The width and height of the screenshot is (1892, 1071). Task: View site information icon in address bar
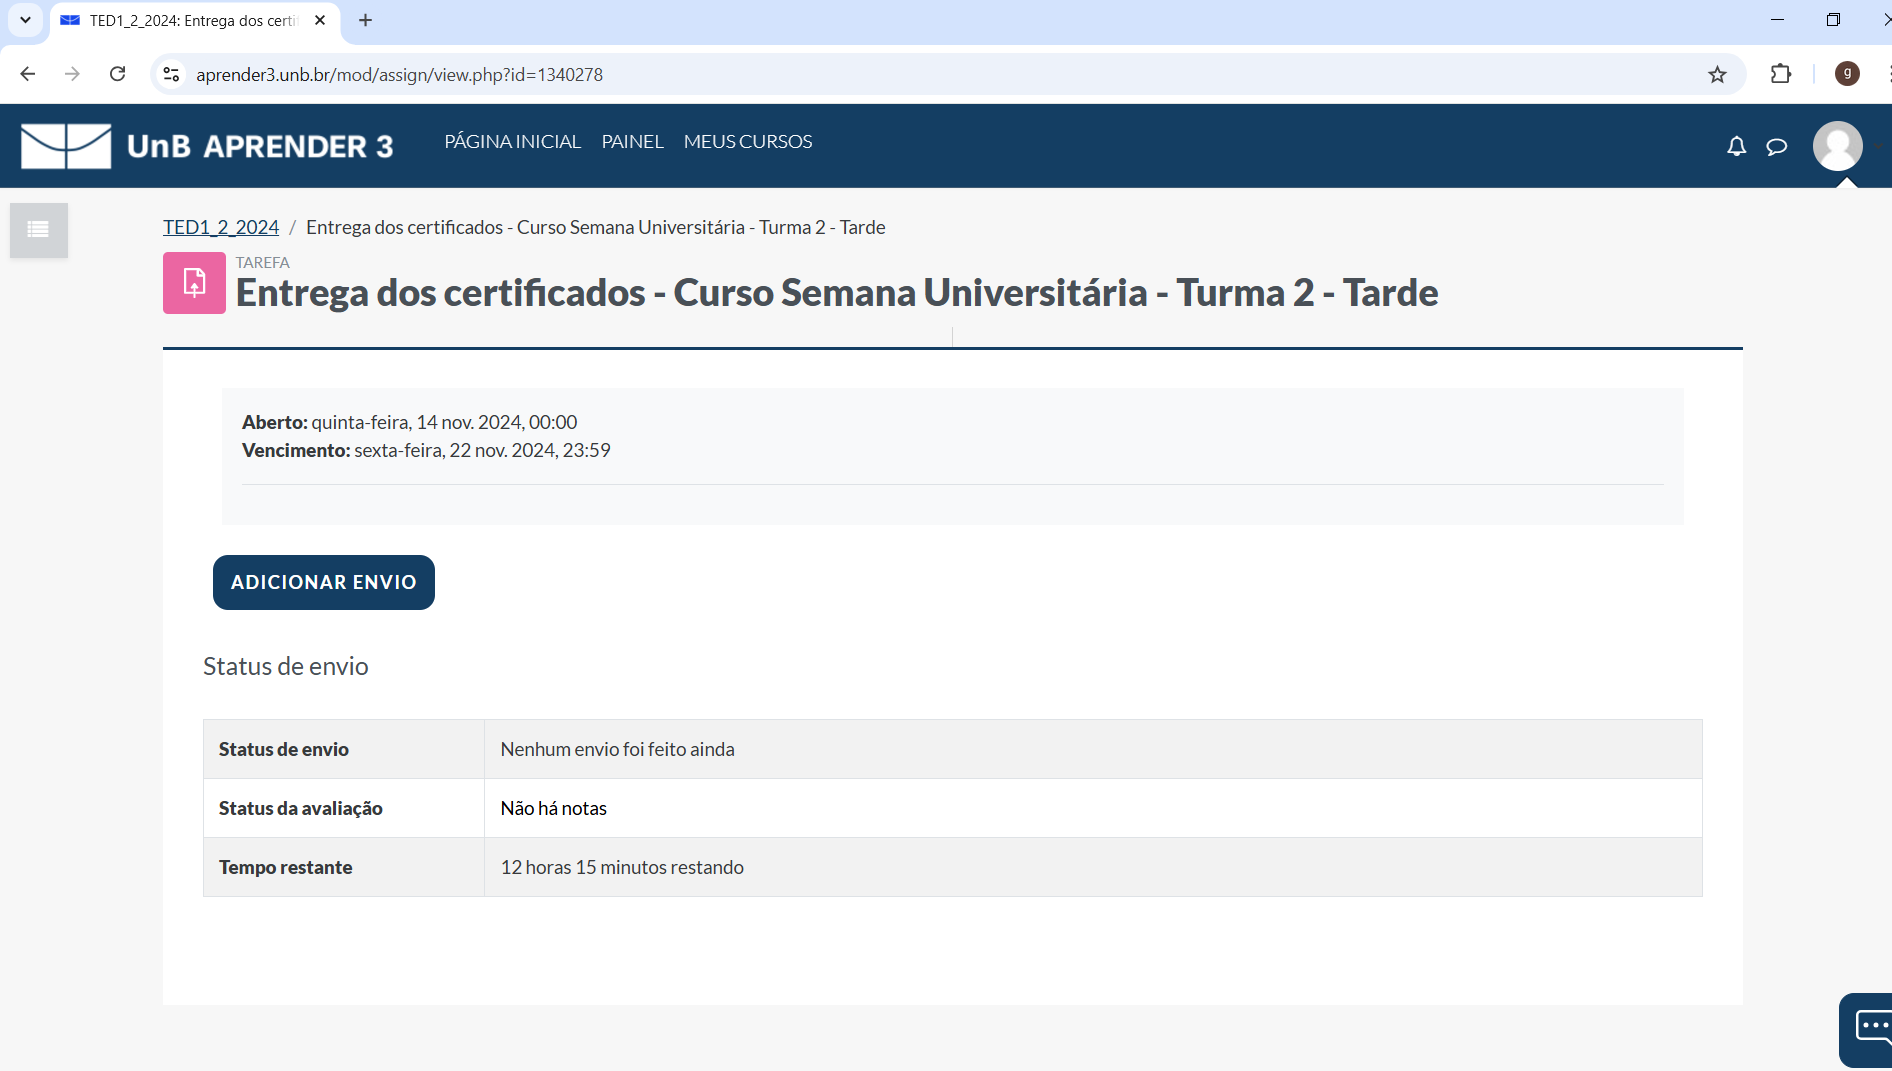[172, 74]
